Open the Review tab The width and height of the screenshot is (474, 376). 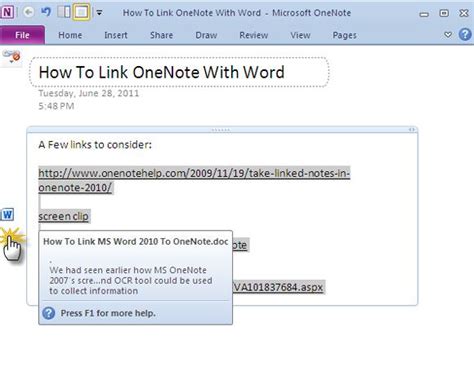coord(253,35)
